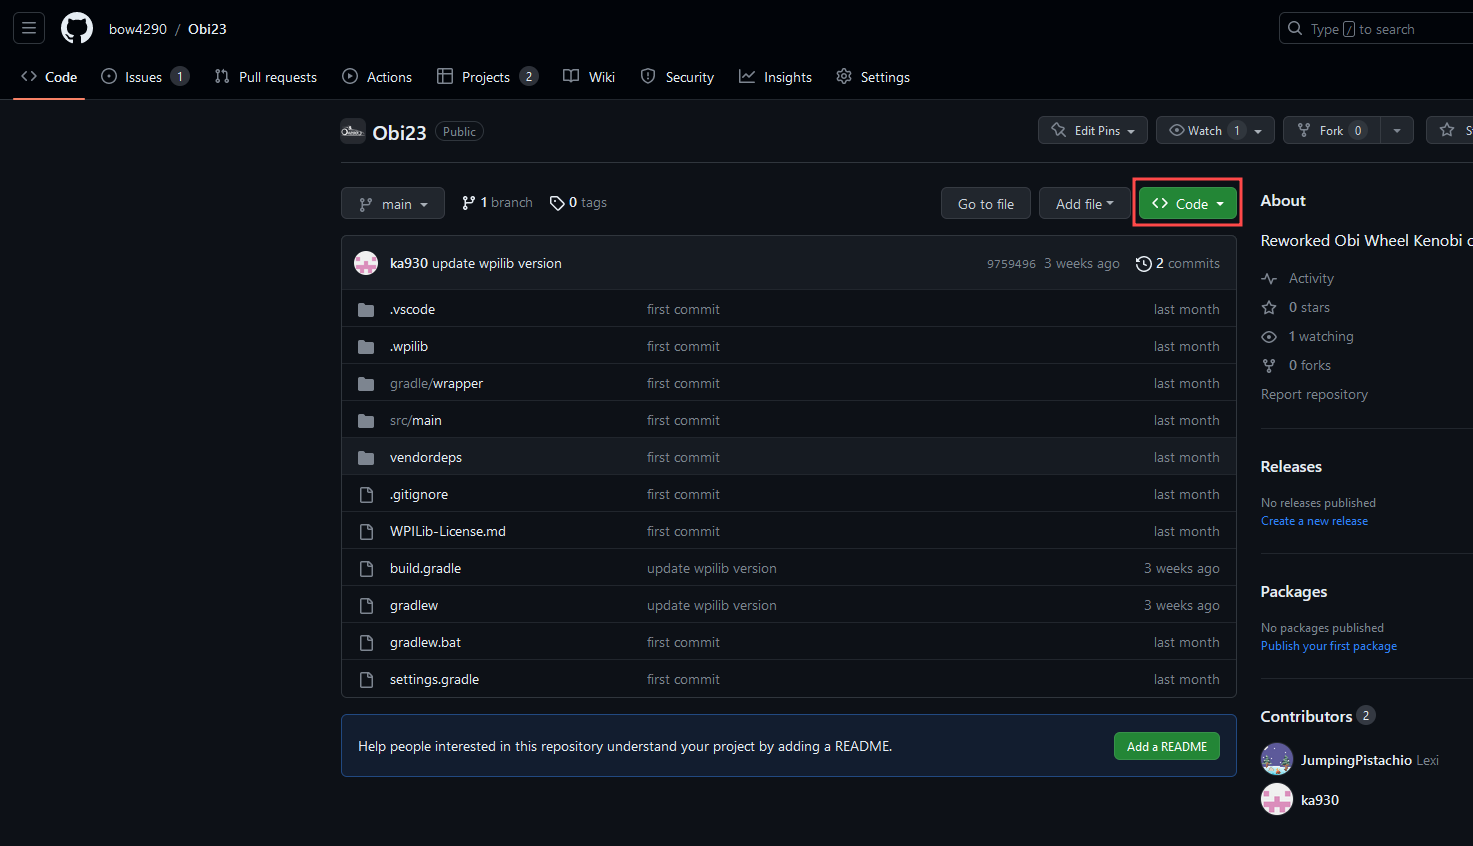Open the Pull requests tab
Viewport: 1473px width, 846px height.
pyautogui.click(x=265, y=77)
